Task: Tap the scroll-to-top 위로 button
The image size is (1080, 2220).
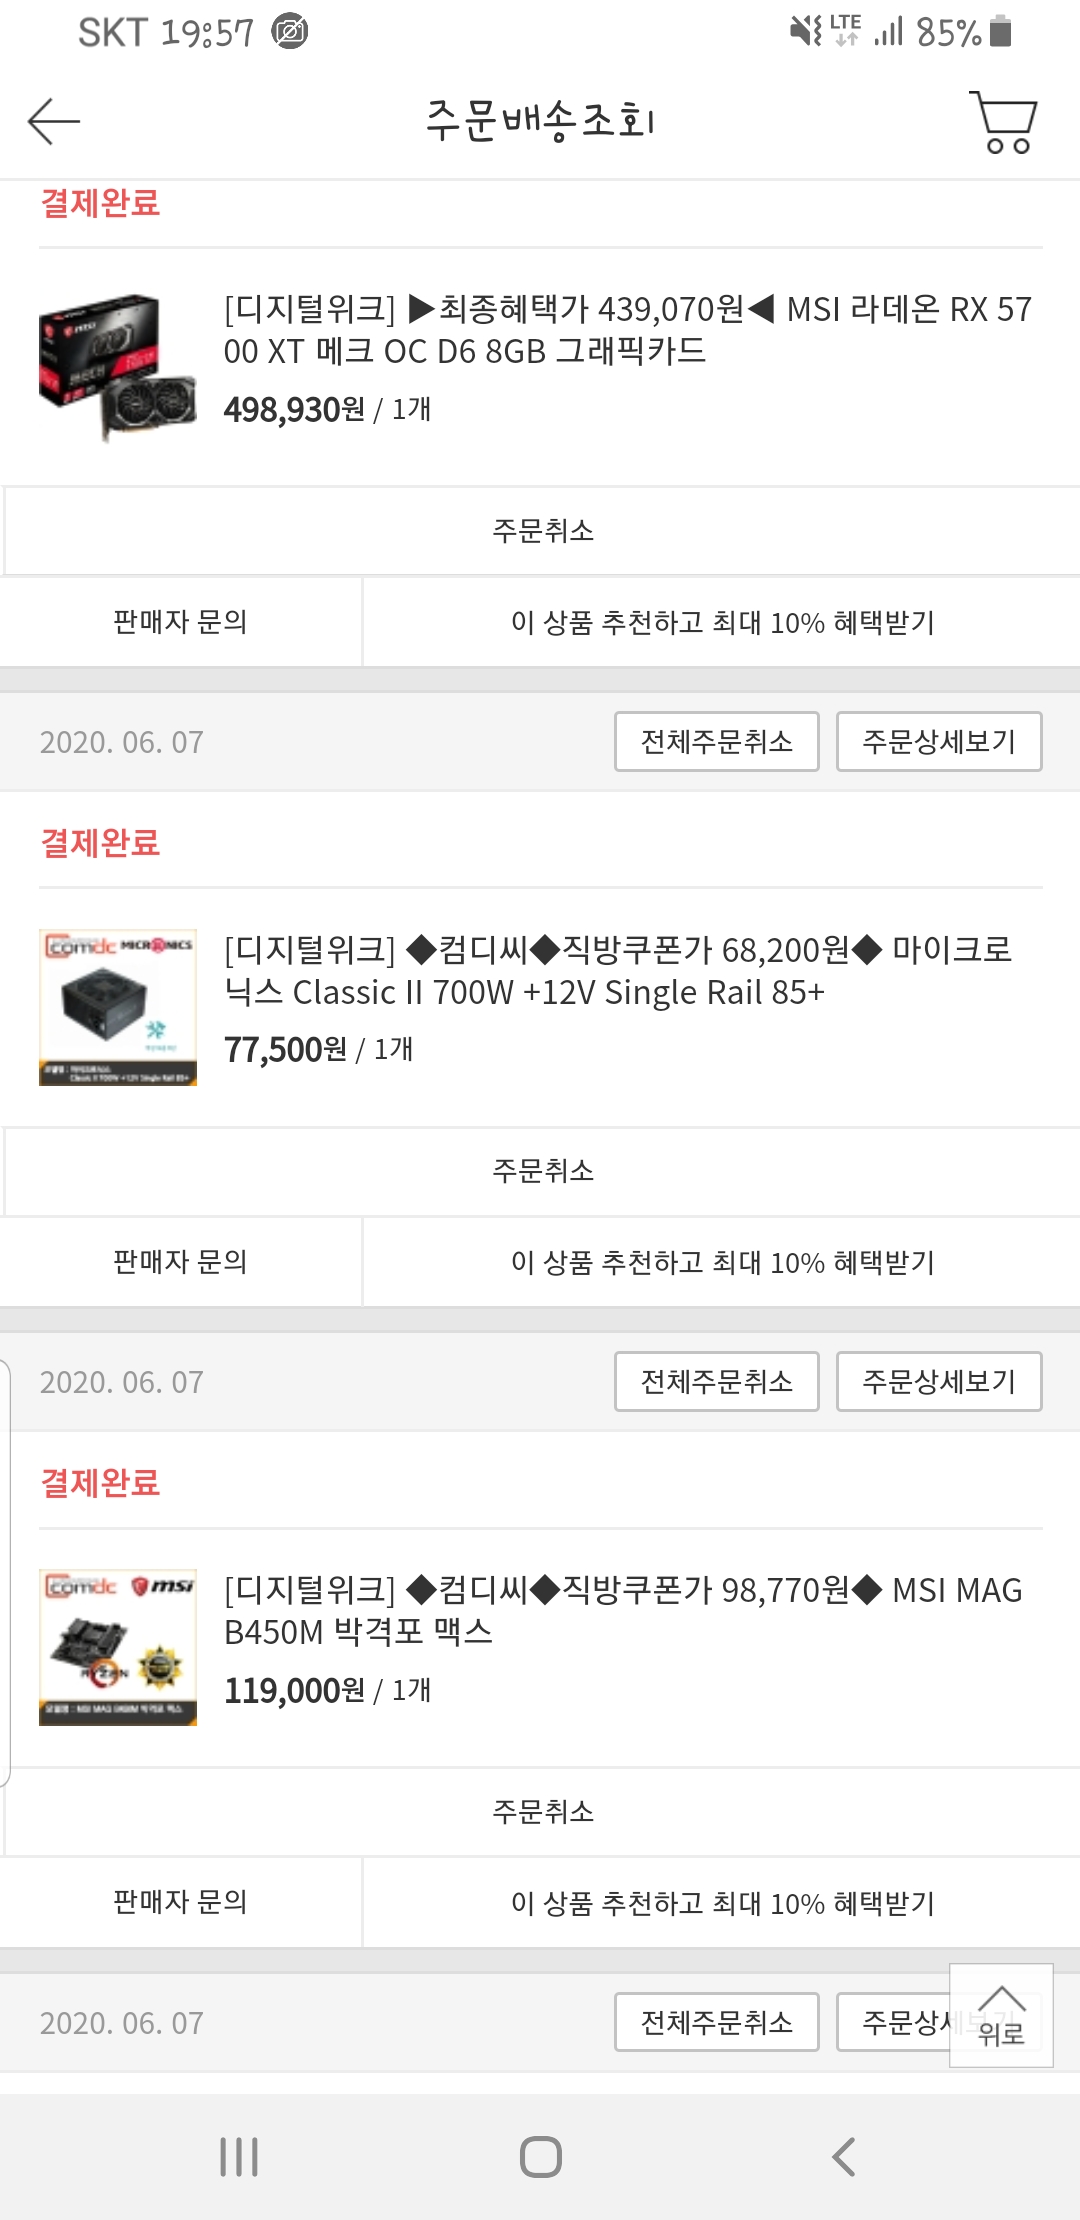Action: point(1001,2015)
